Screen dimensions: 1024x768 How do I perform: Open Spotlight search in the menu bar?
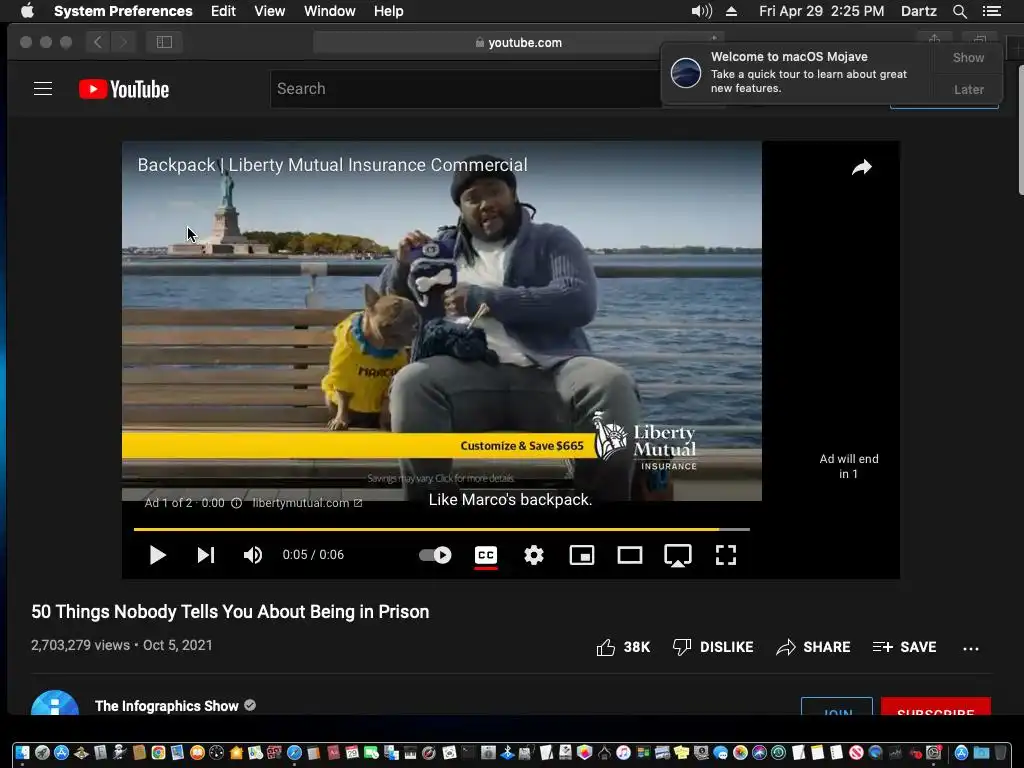[959, 11]
